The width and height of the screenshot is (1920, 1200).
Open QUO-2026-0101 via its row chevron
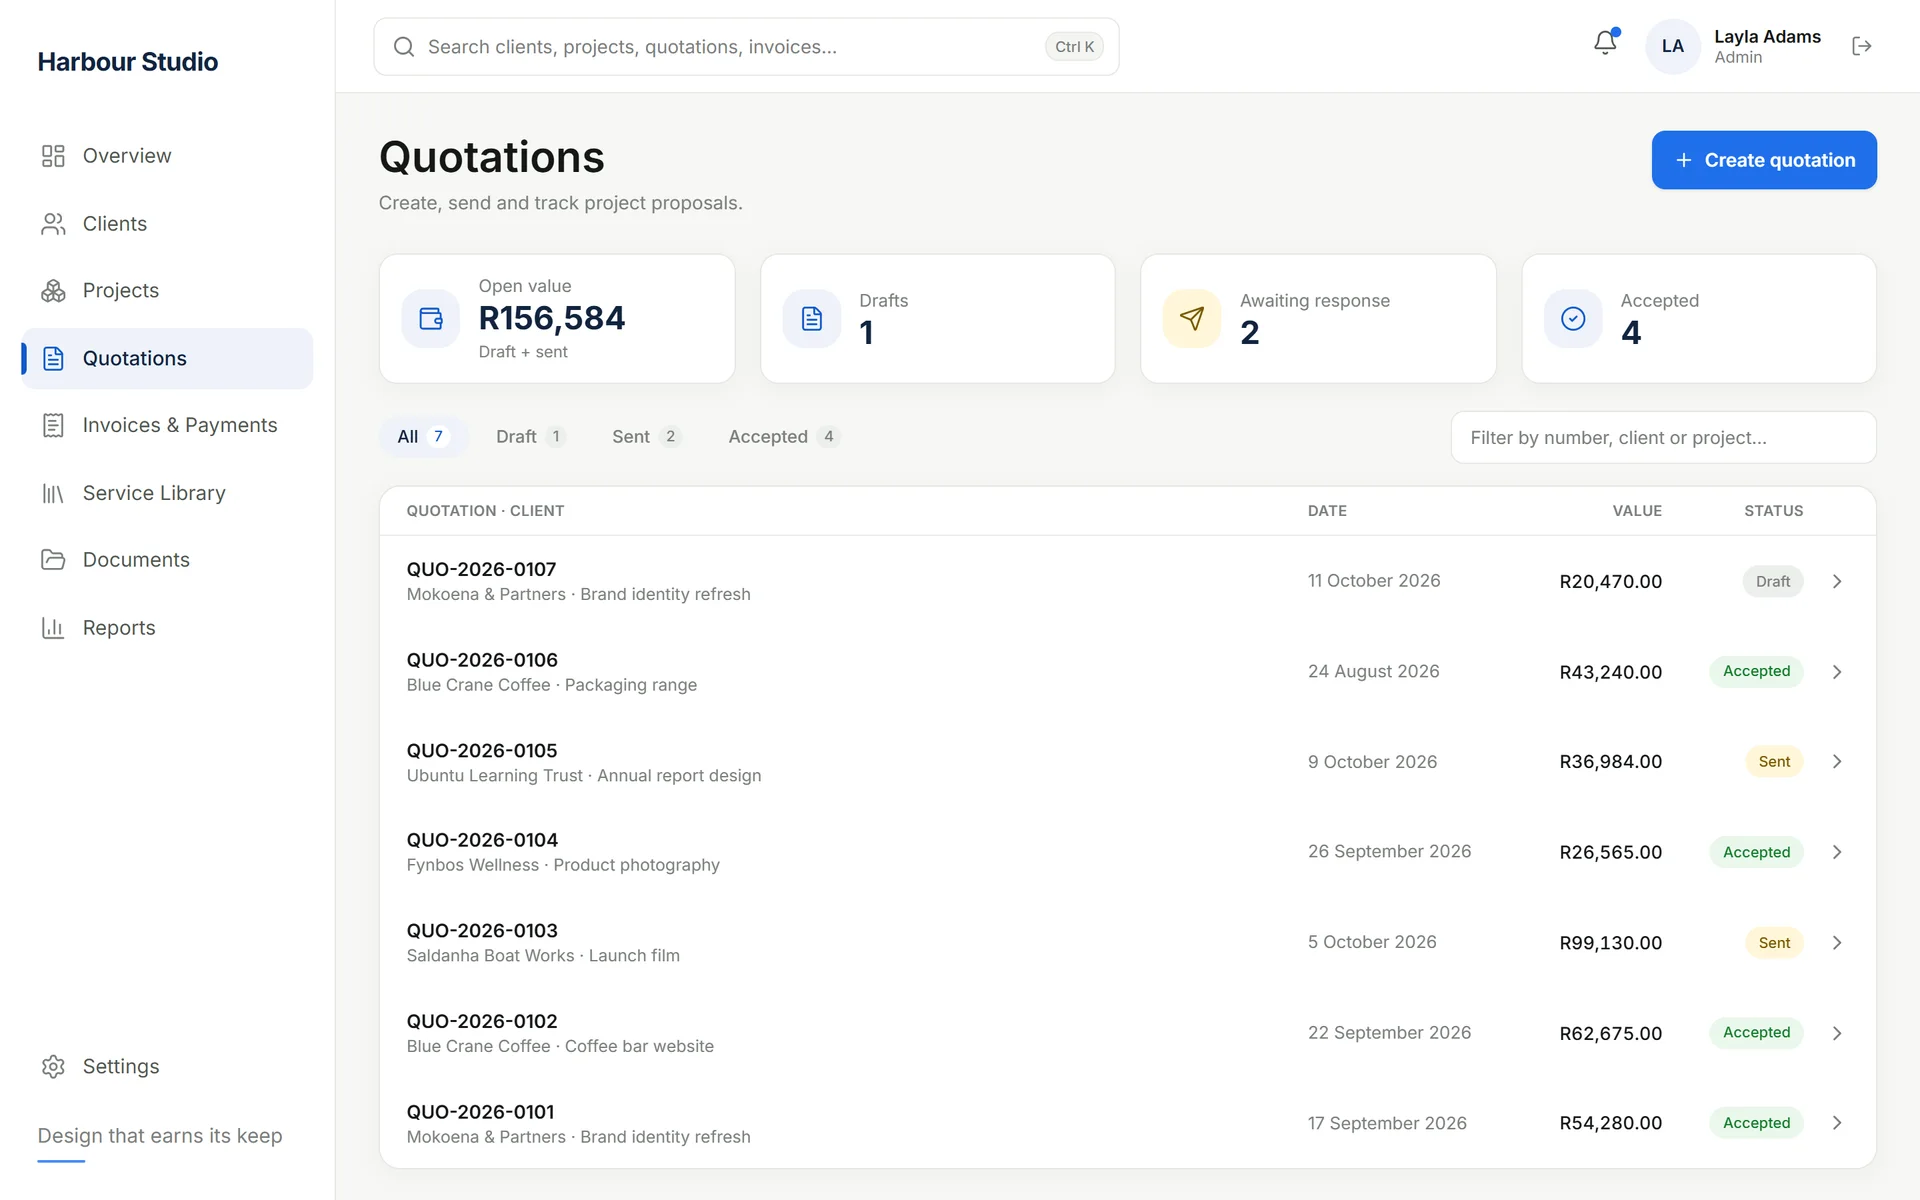(x=1837, y=1123)
